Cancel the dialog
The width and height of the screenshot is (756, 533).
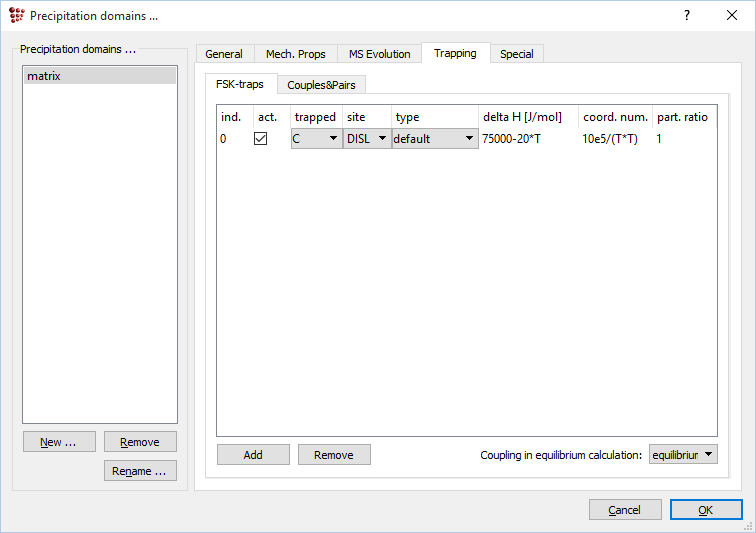[x=625, y=510]
